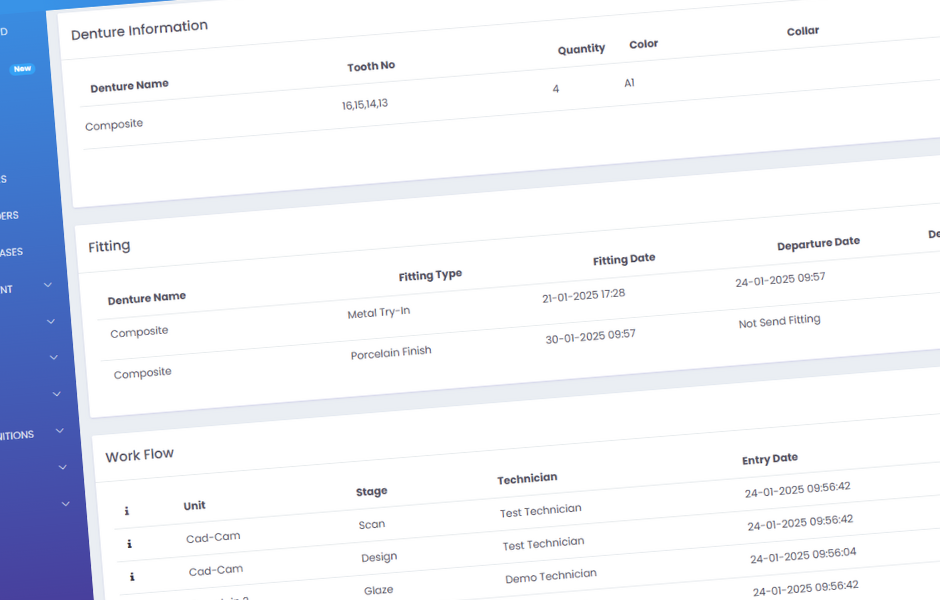Click the New badge in the sidebar
This screenshot has width=940, height=600.
pyautogui.click(x=21, y=69)
